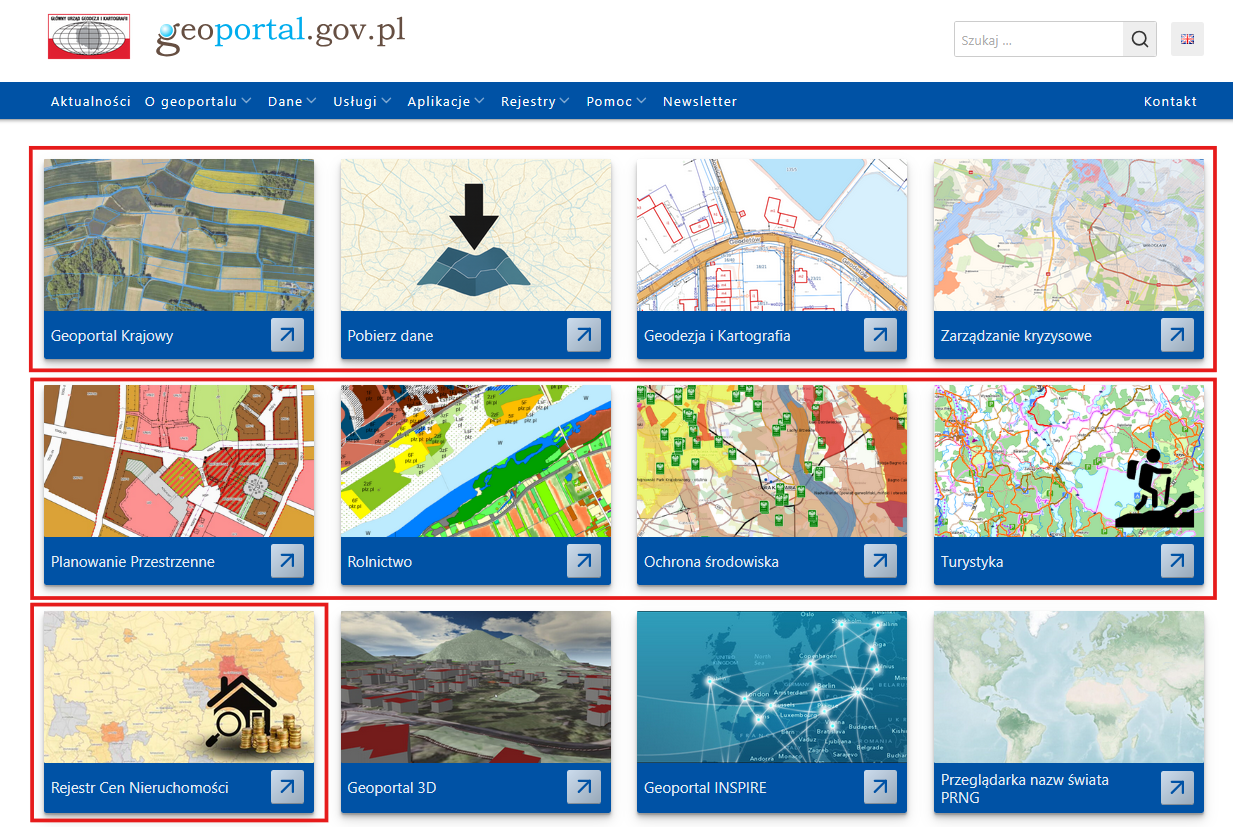
Task: Expand the Usługi dropdown menu
Action: pyautogui.click(x=363, y=101)
